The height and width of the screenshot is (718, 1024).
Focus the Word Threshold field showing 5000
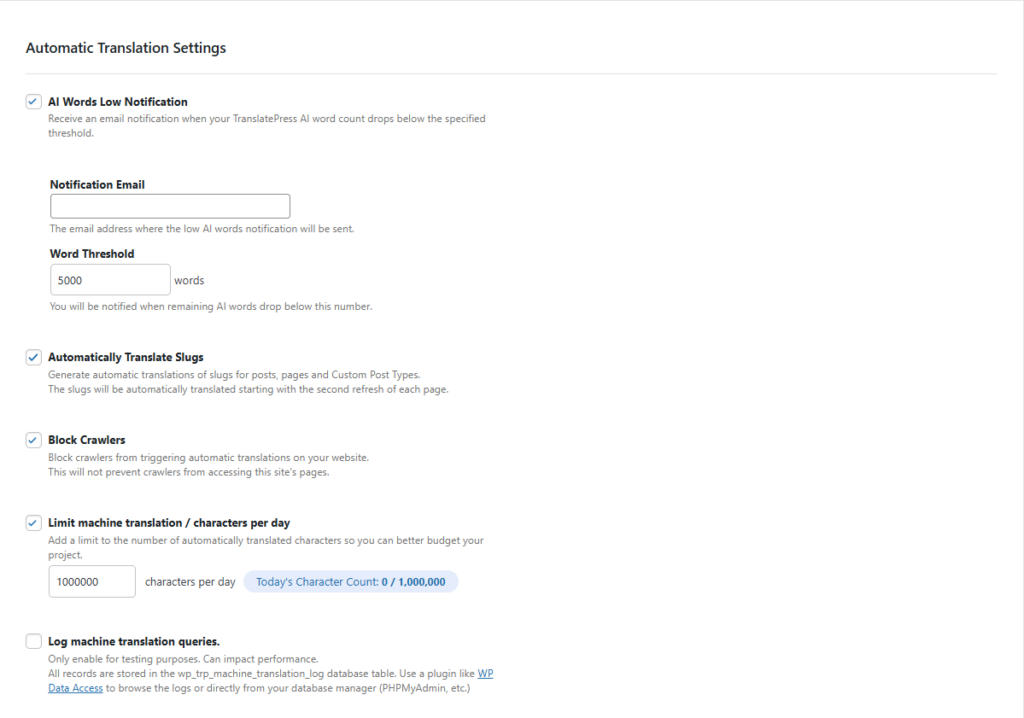coord(110,280)
